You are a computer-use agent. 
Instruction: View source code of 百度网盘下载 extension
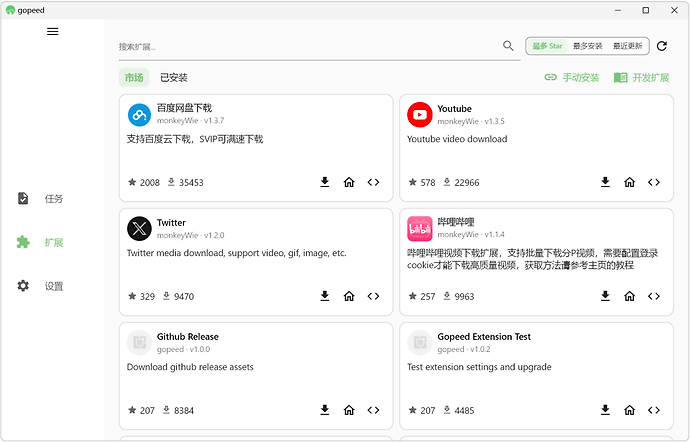[x=373, y=182]
